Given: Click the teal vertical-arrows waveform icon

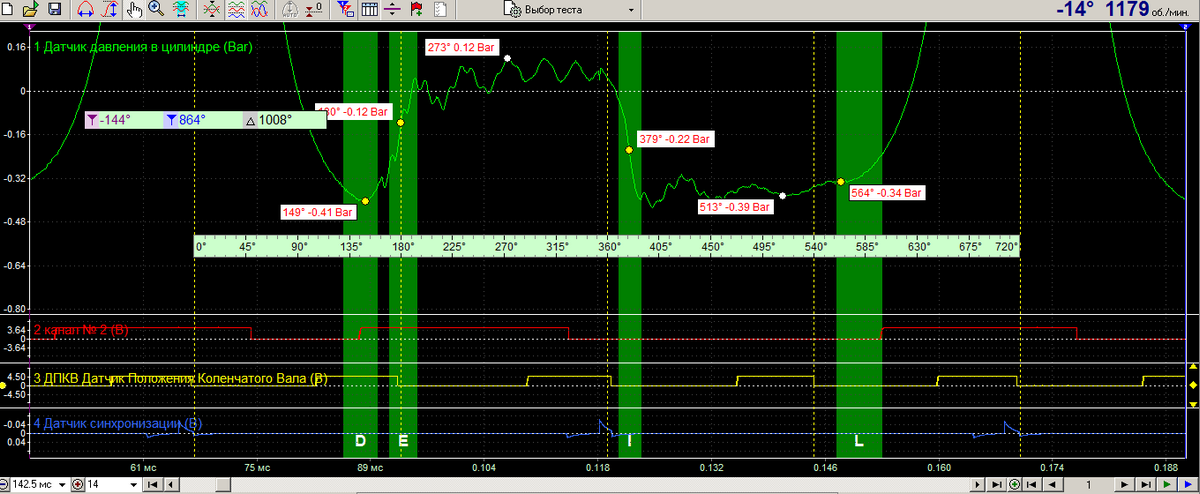Looking at the screenshot, I should (x=181, y=10).
